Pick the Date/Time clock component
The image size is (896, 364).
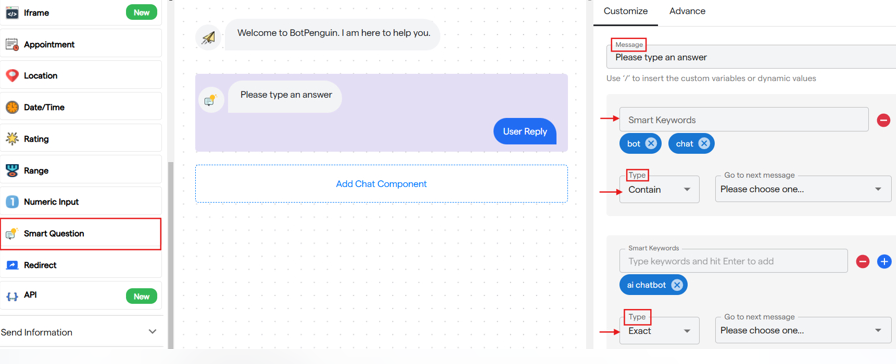point(12,107)
